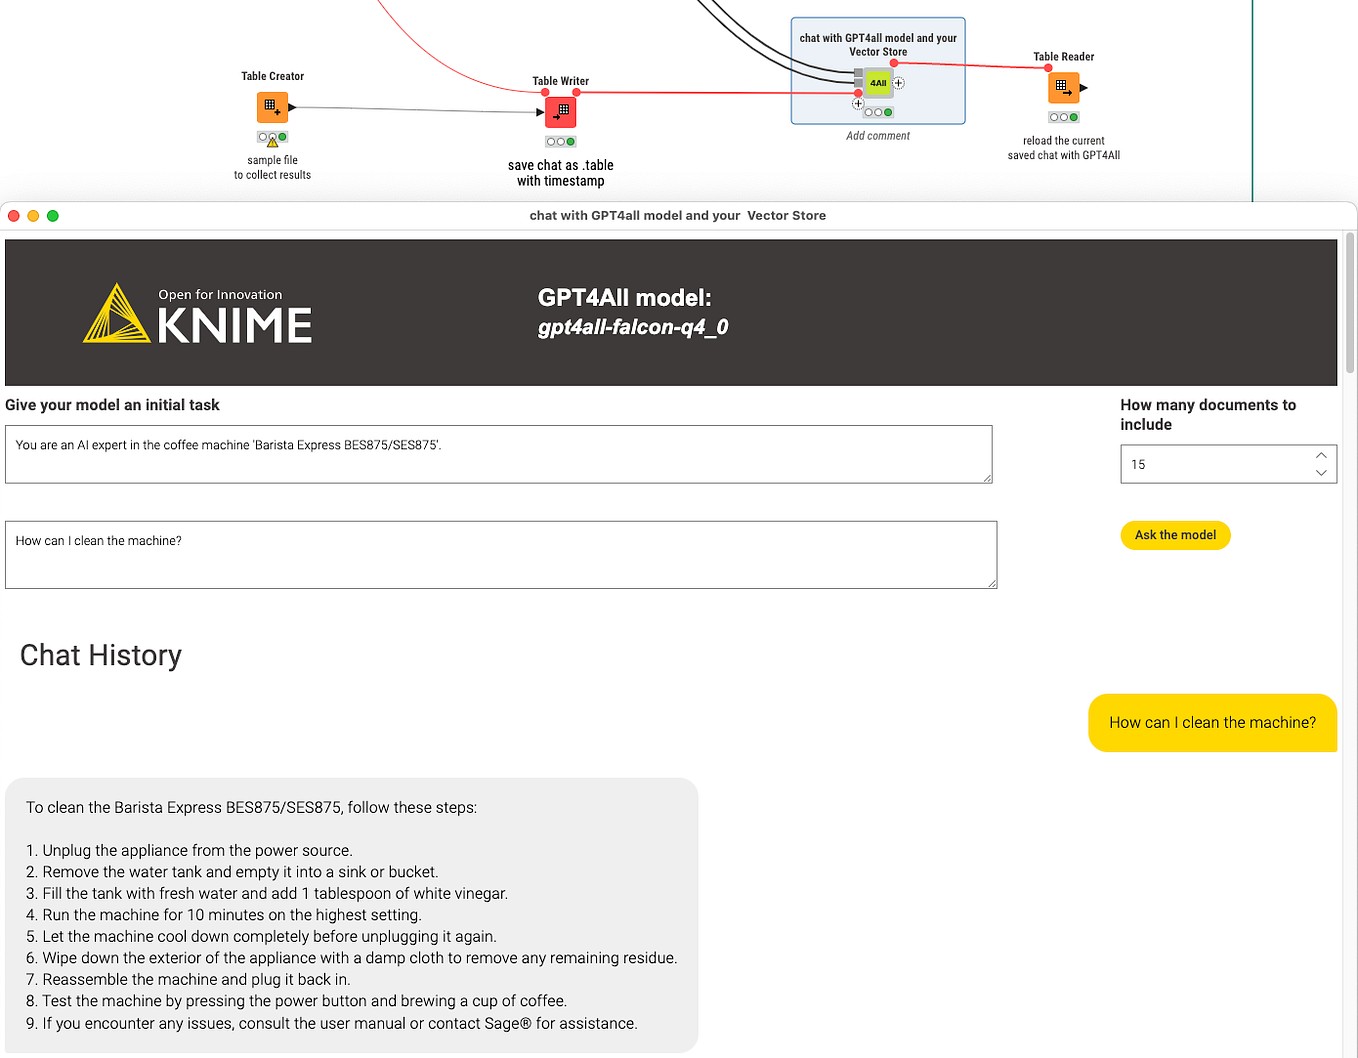Click the initial task text box
Viewport: 1358px width, 1058px height.
pyautogui.click(x=498, y=454)
